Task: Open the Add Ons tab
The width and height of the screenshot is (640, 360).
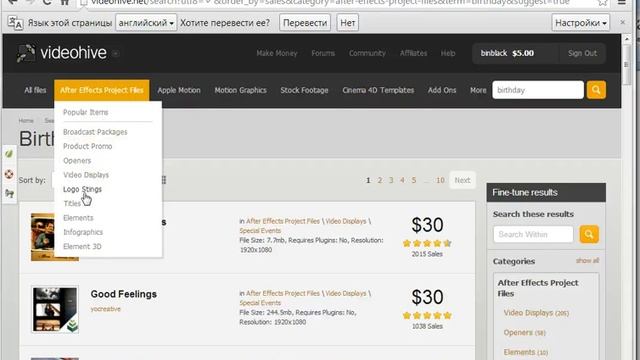Action: pyautogui.click(x=442, y=90)
